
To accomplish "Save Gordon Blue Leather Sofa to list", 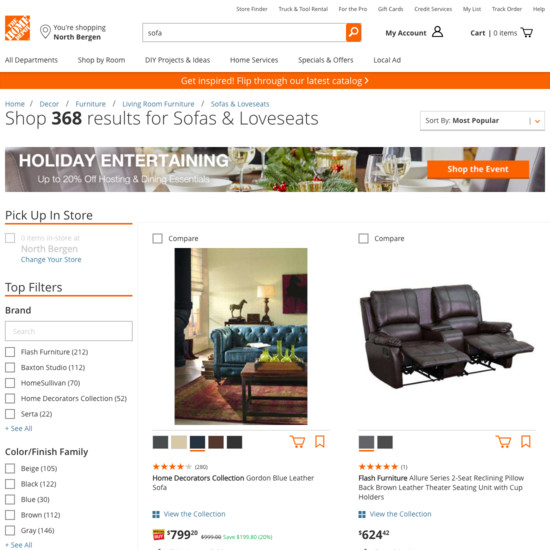I will pyautogui.click(x=320, y=442).
